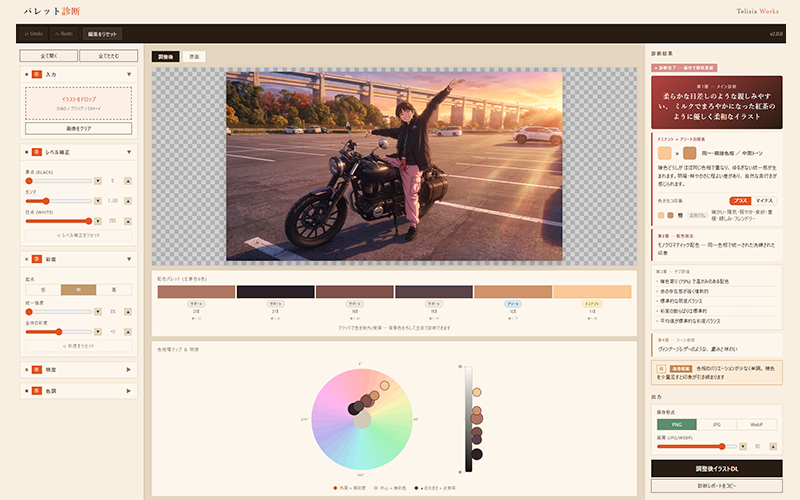Click the dark purple-gray palette swatch

tap(434, 292)
